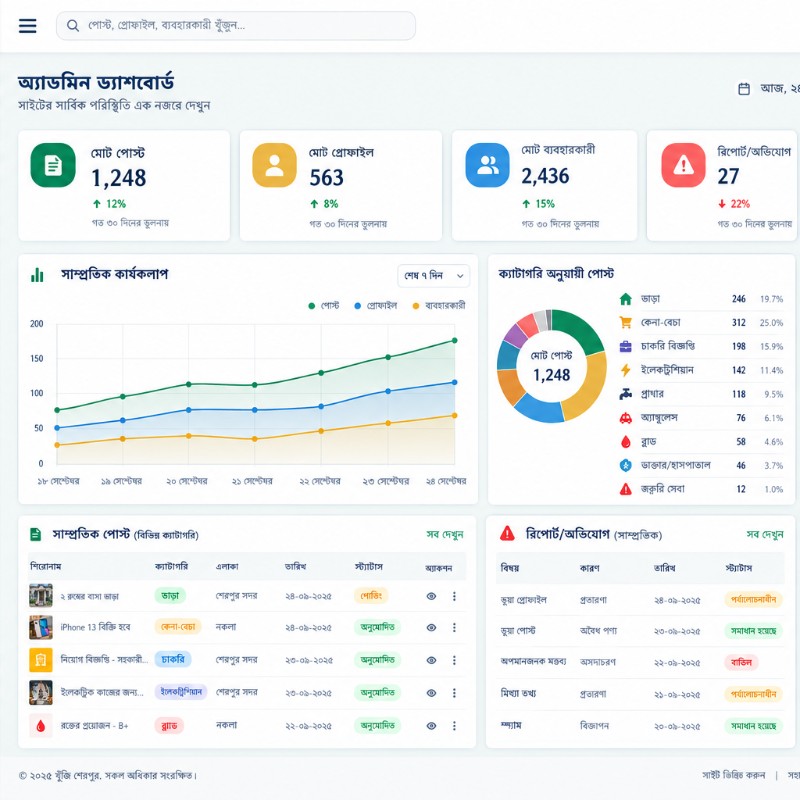The height and width of the screenshot is (800, 800).
Task: Click the yellow মোট প্রোফাইল person icon
Action: 274,165
